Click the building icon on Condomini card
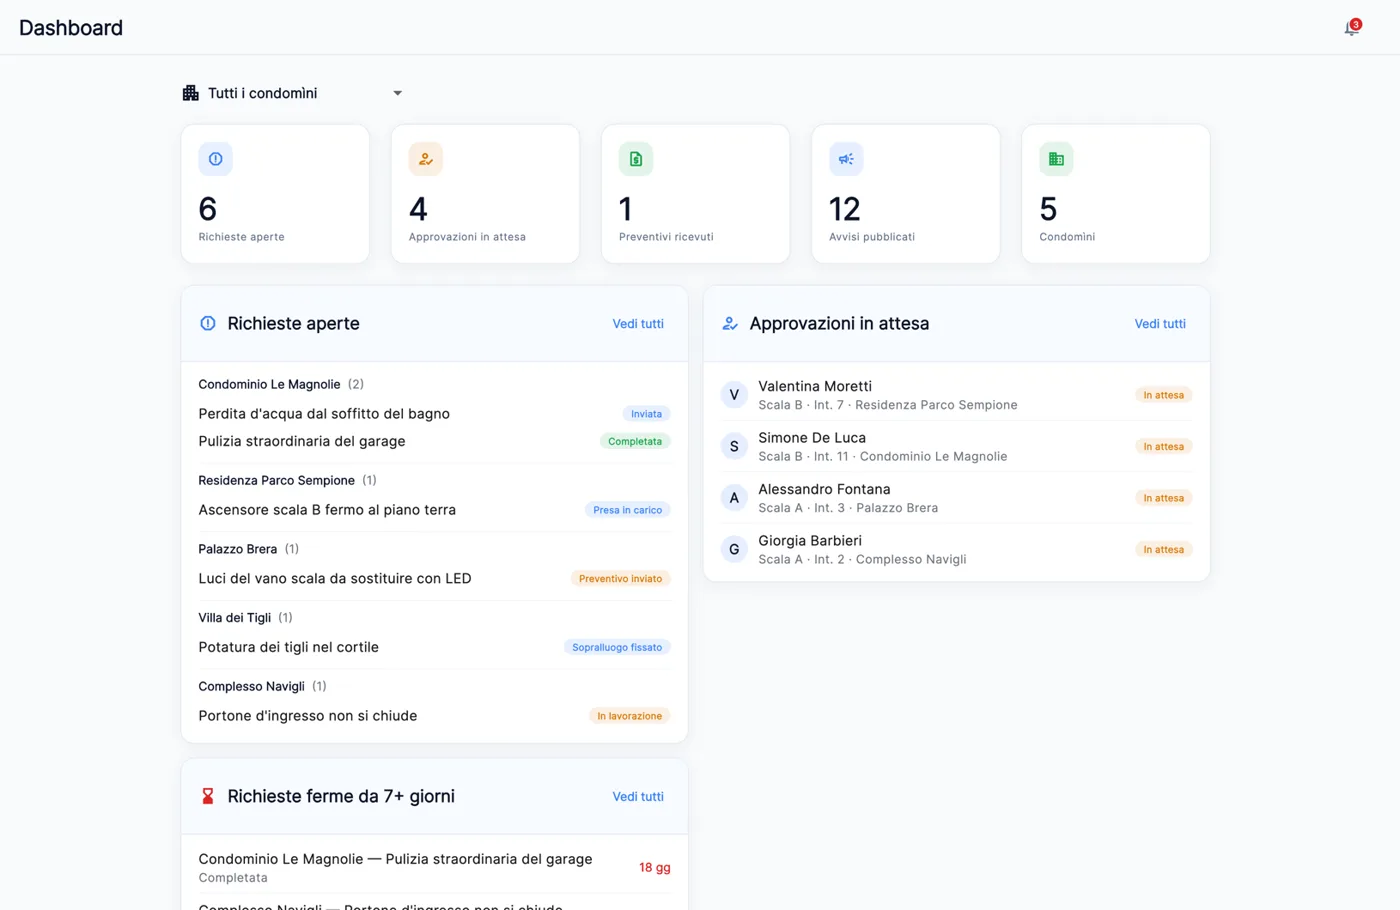The height and width of the screenshot is (910, 1400). [x=1056, y=159]
